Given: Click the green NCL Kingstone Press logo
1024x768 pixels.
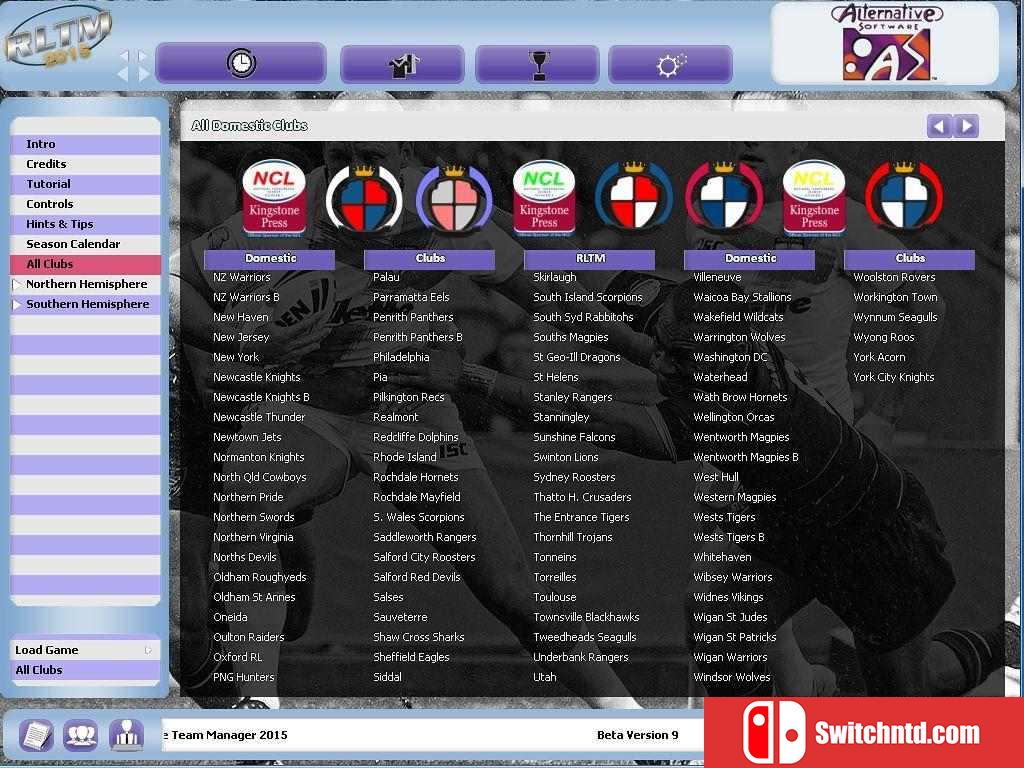Looking at the screenshot, I should [544, 197].
